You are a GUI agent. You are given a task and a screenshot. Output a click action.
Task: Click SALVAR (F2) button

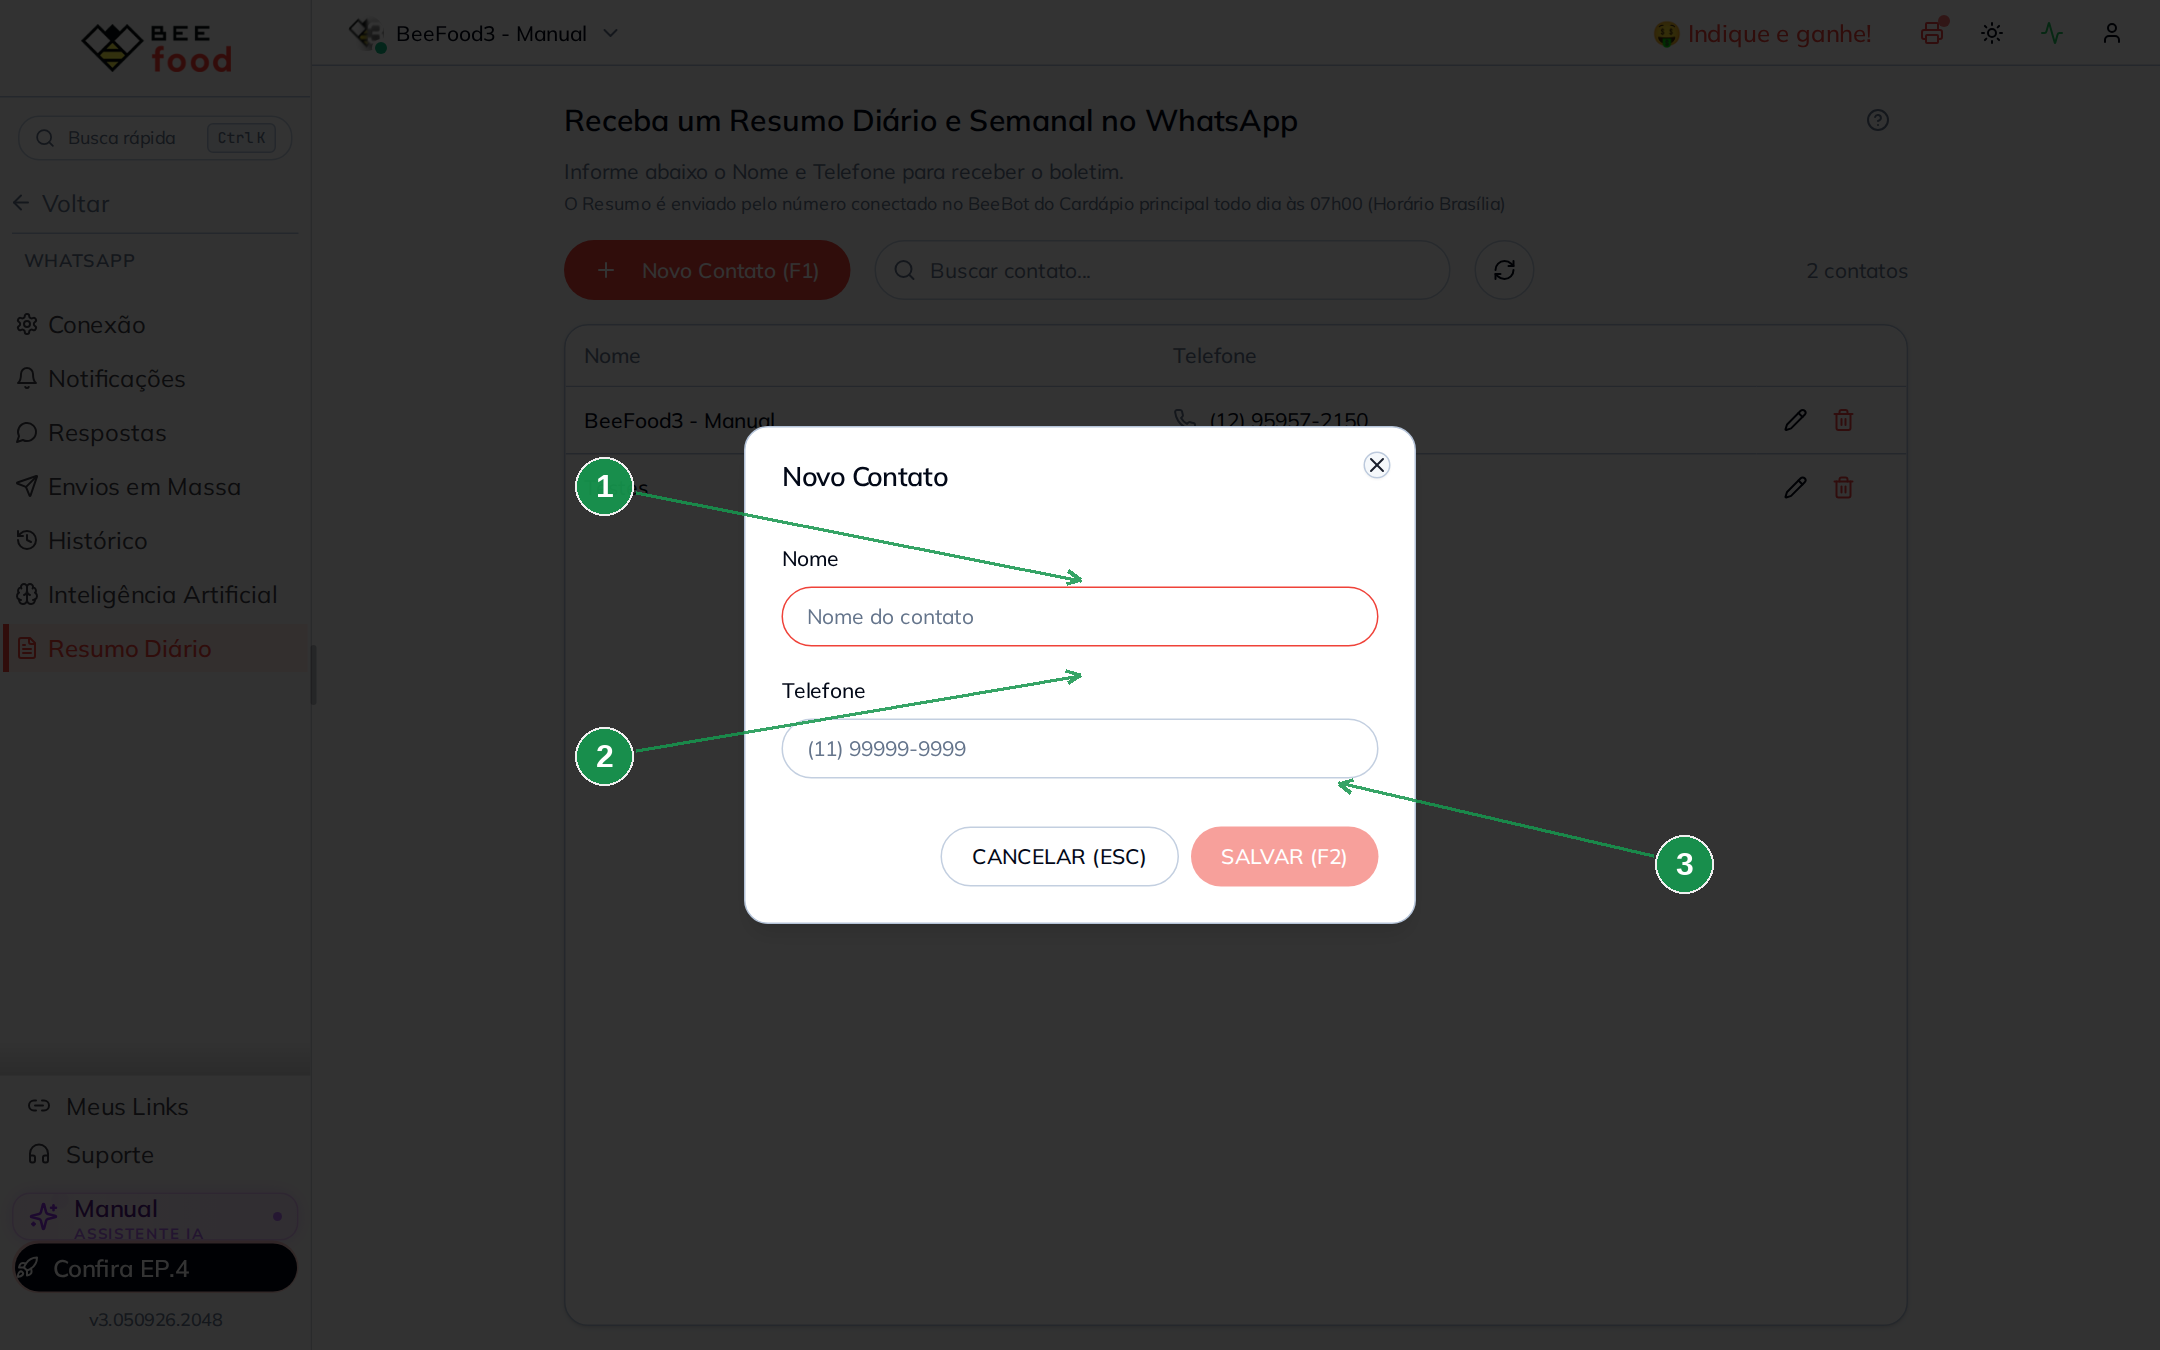[1284, 857]
